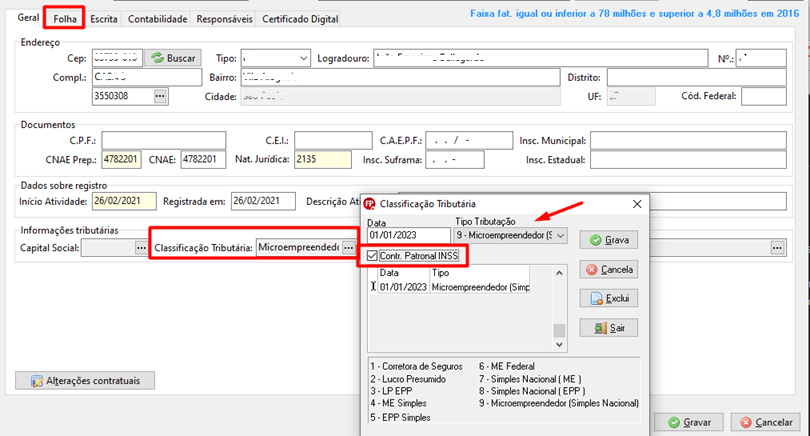810x436 pixels.
Task: Click the Insc. Municipal field
Action: tap(689, 141)
